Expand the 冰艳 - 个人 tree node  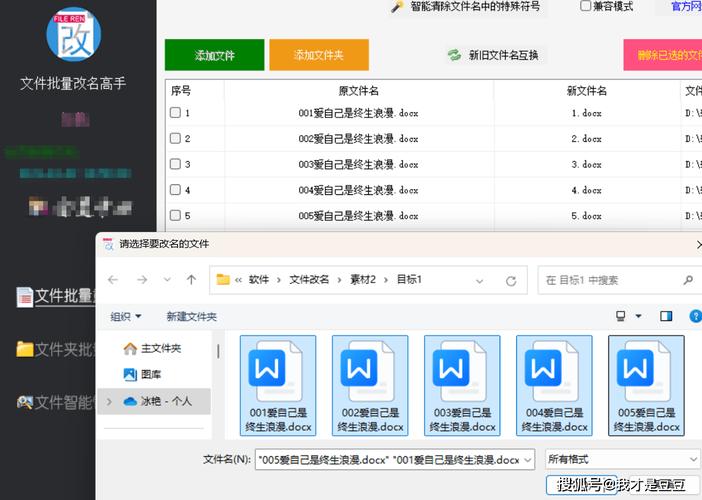pyautogui.click(x=108, y=401)
